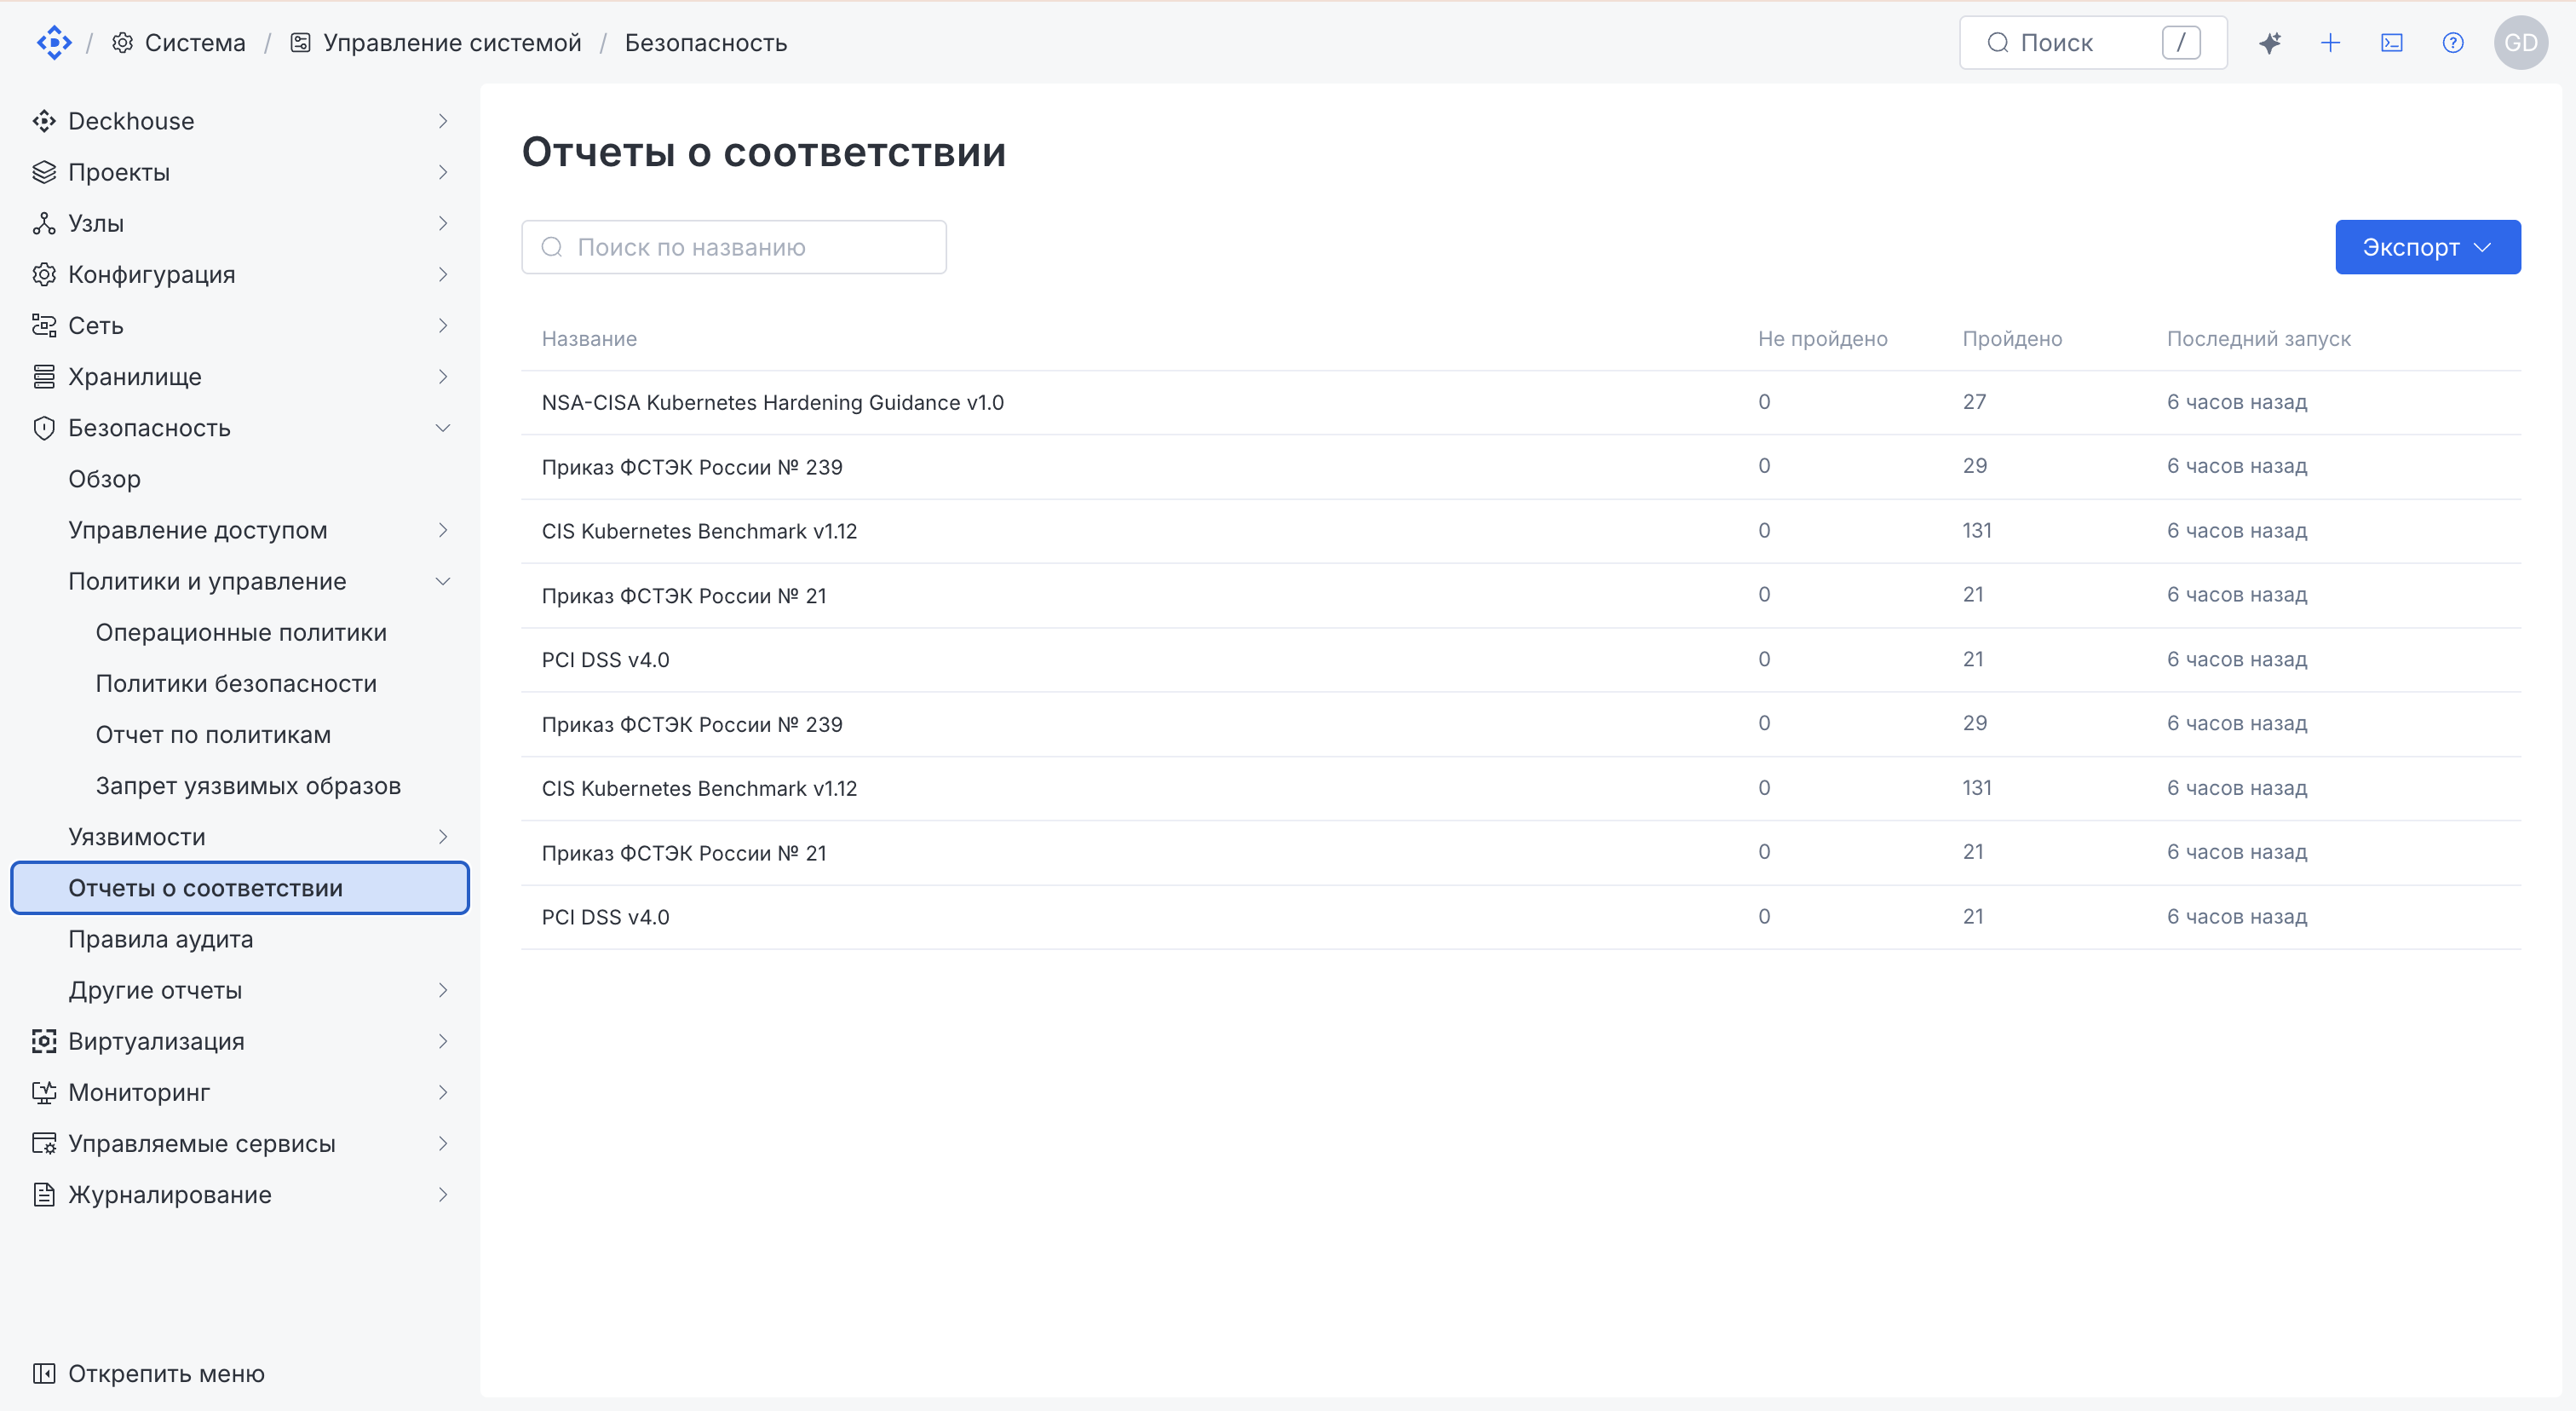2576x1411 pixels.
Task: Open the AI assistant sparkle icon
Action: tap(2270, 43)
